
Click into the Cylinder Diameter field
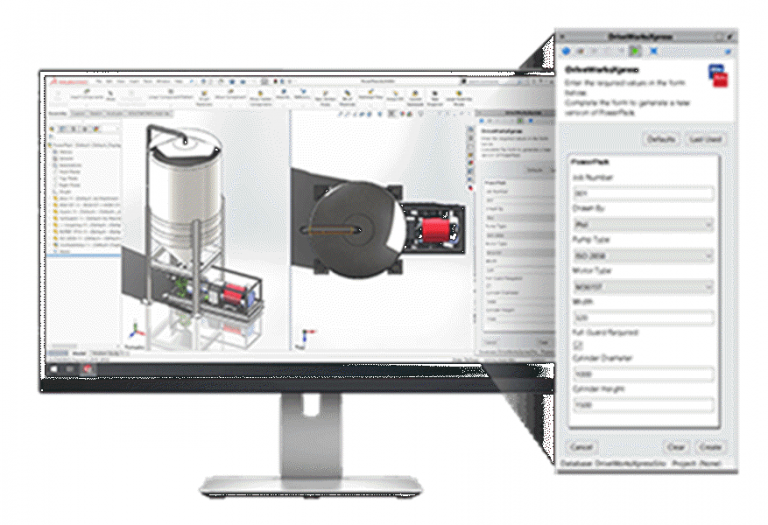(643, 374)
